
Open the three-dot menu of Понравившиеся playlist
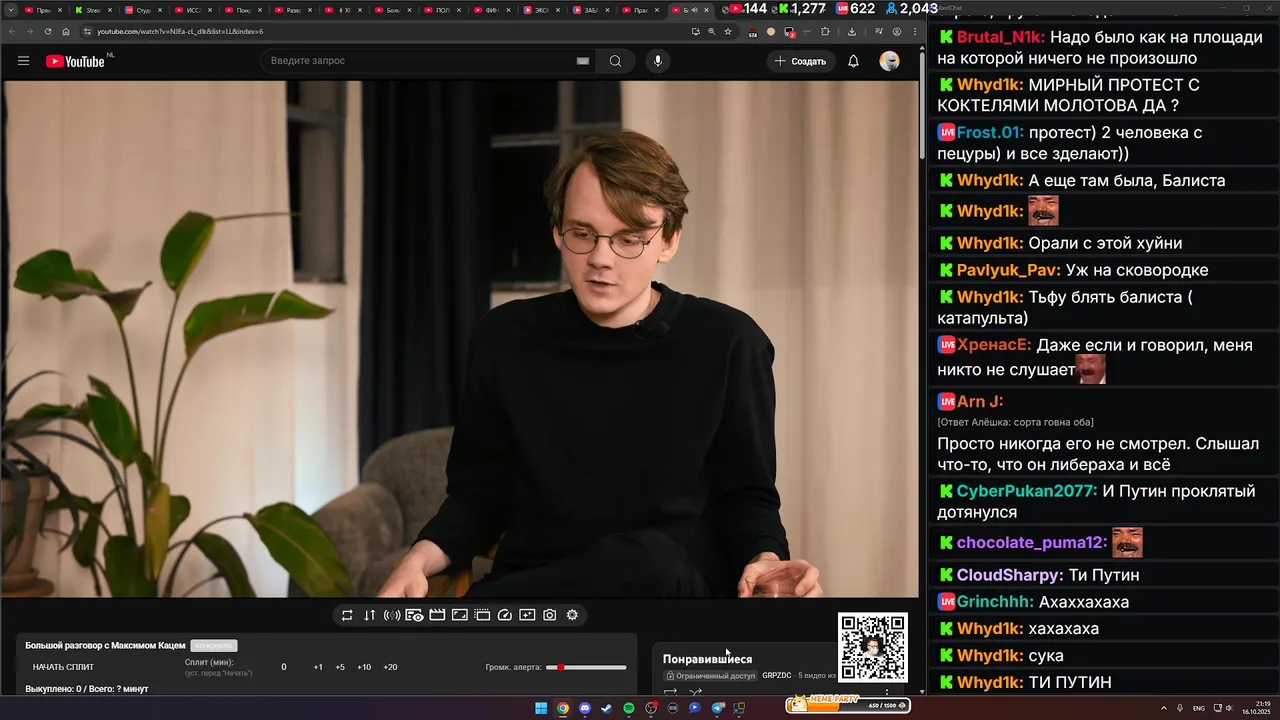[887, 691]
